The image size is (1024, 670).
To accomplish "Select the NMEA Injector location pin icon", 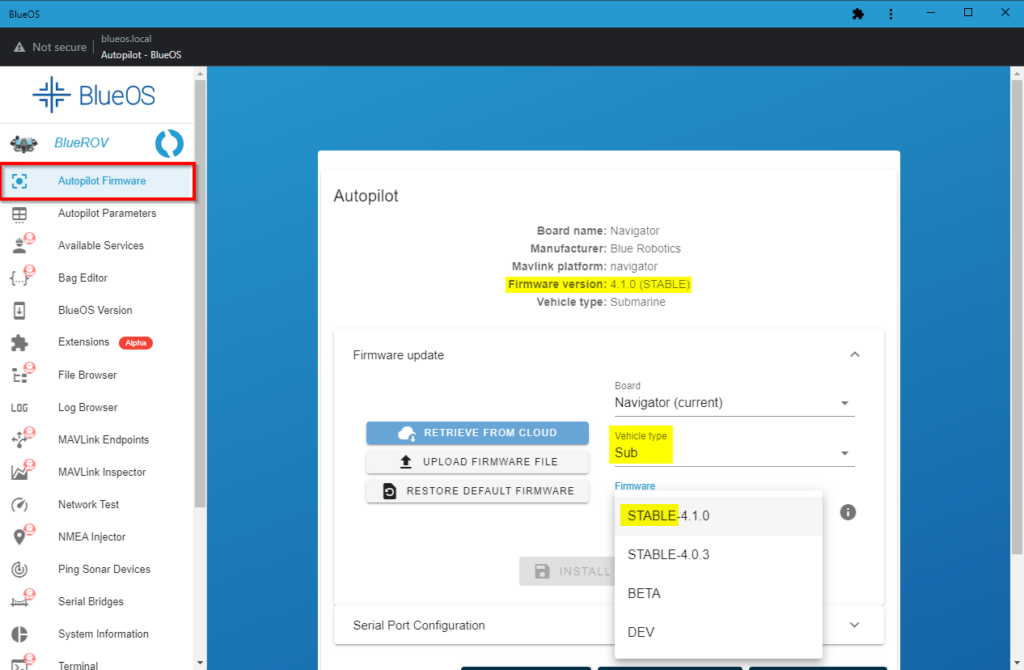I will 19,537.
